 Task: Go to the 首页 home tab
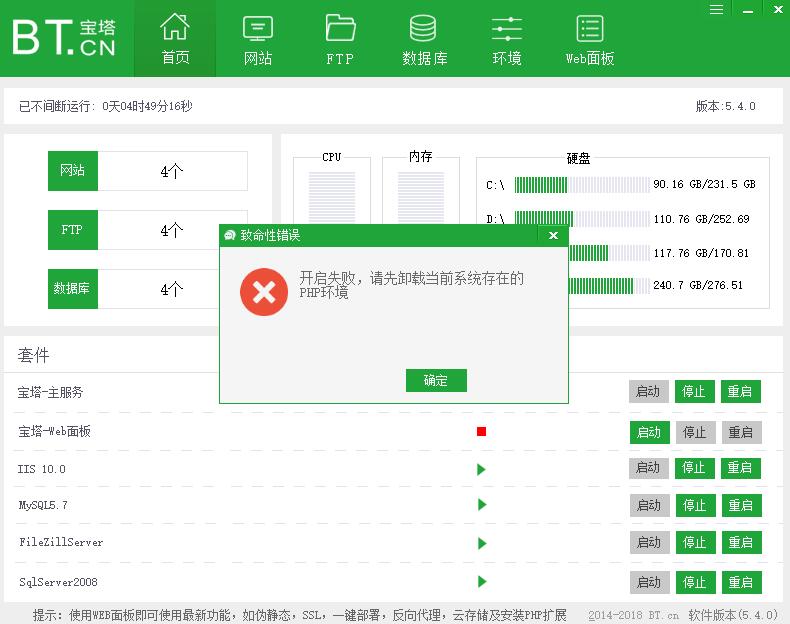175,39
